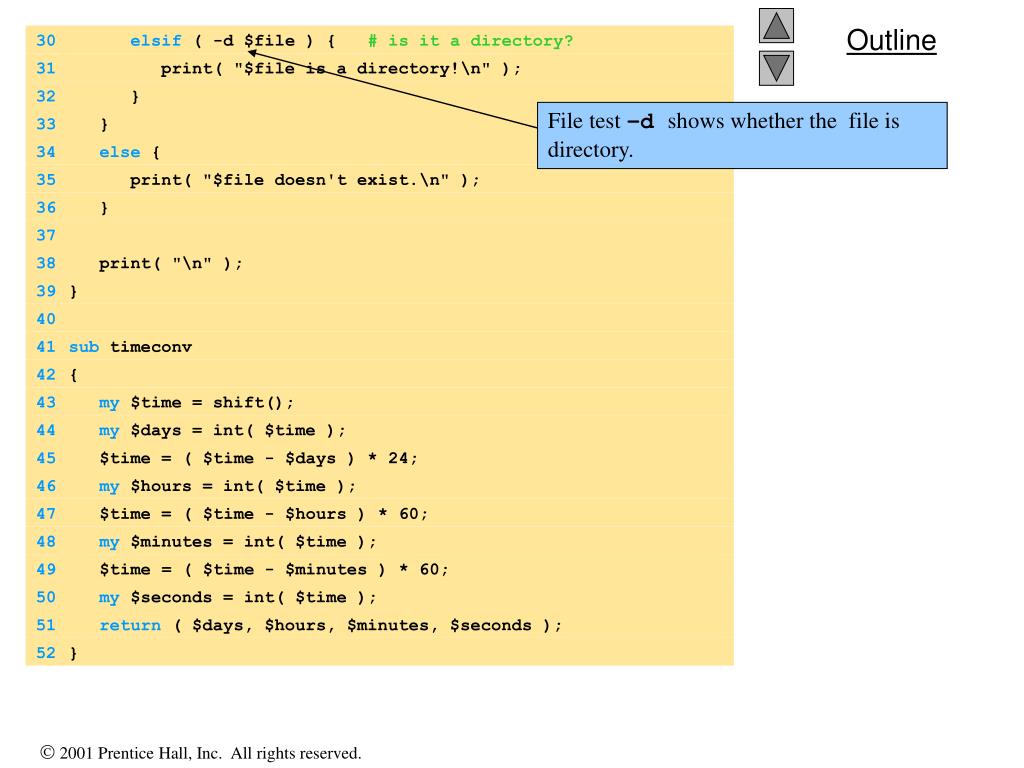
Task: Click 'sub timeconv' on line 41
Action: pos(131,347)
